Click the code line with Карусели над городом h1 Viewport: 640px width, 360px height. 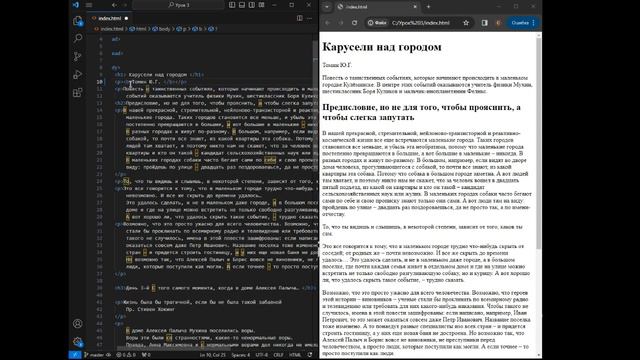(x=159, y=75)
